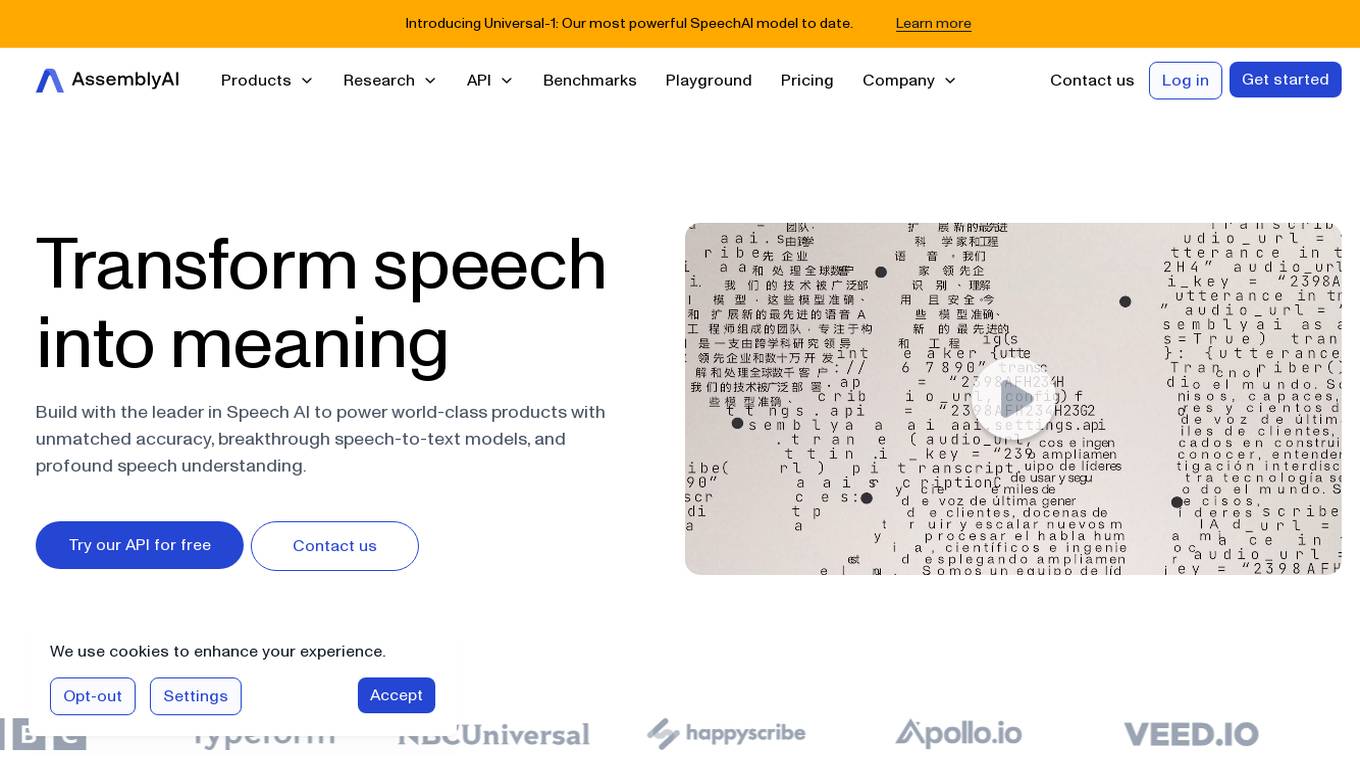The width and height of the screenshot is (1360, 764).
Task: Click the Log in button
Action: (x=1185, y=80)
